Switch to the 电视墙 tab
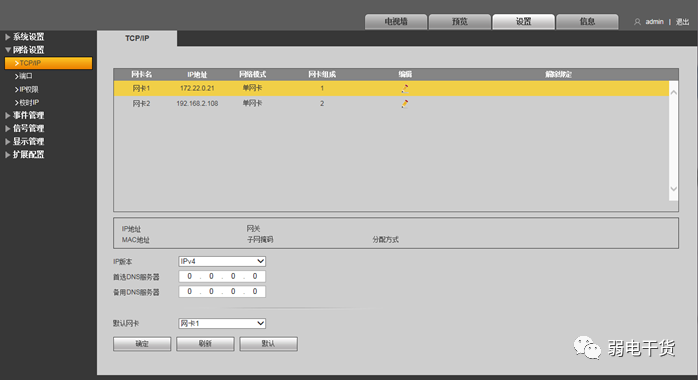Image resolution: width=698 pixels, height=380 pixels. click(396, 21)
